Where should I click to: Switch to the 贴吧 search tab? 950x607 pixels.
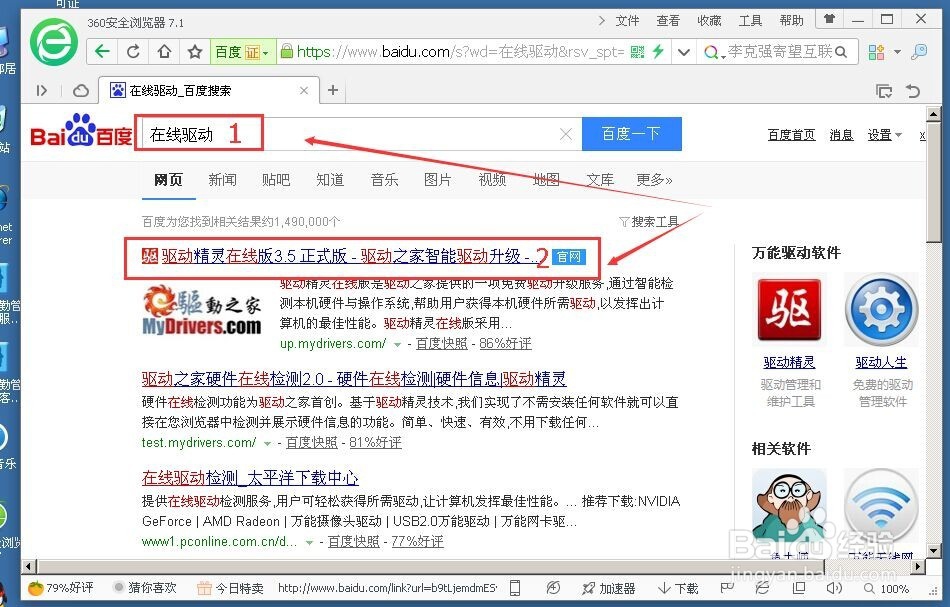point(276,180)
